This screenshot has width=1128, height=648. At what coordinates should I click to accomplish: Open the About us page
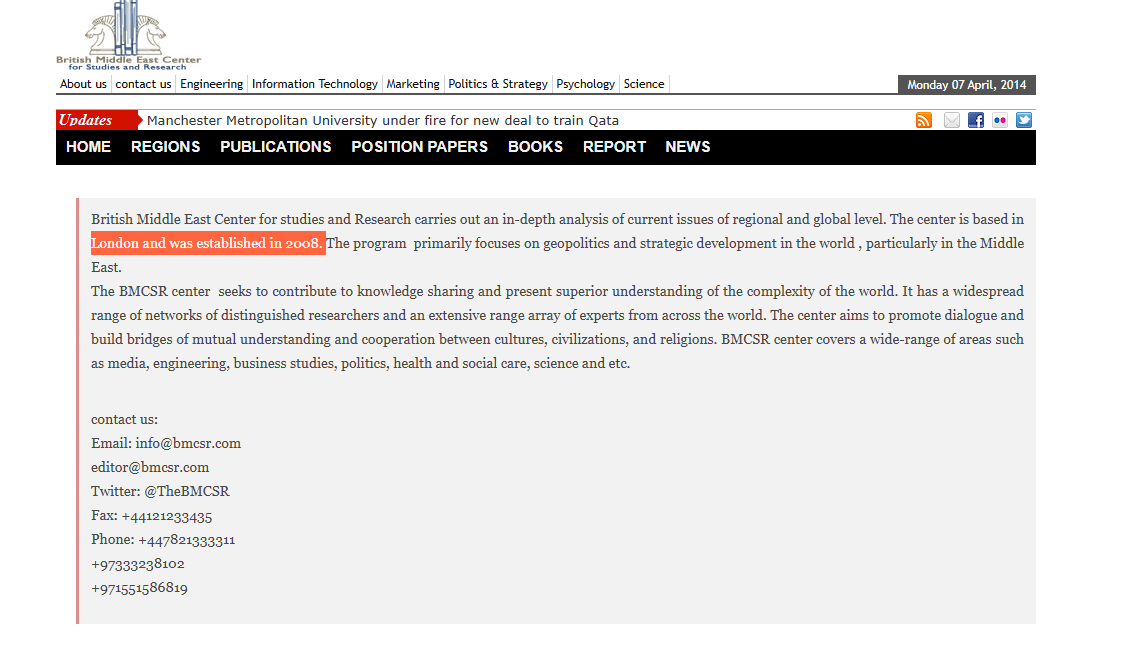(x=83, y=84)
